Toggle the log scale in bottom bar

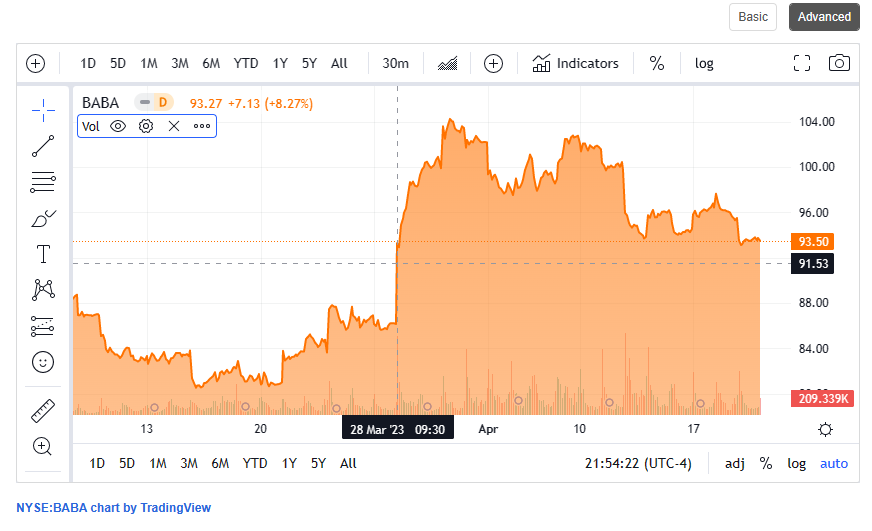796,463
